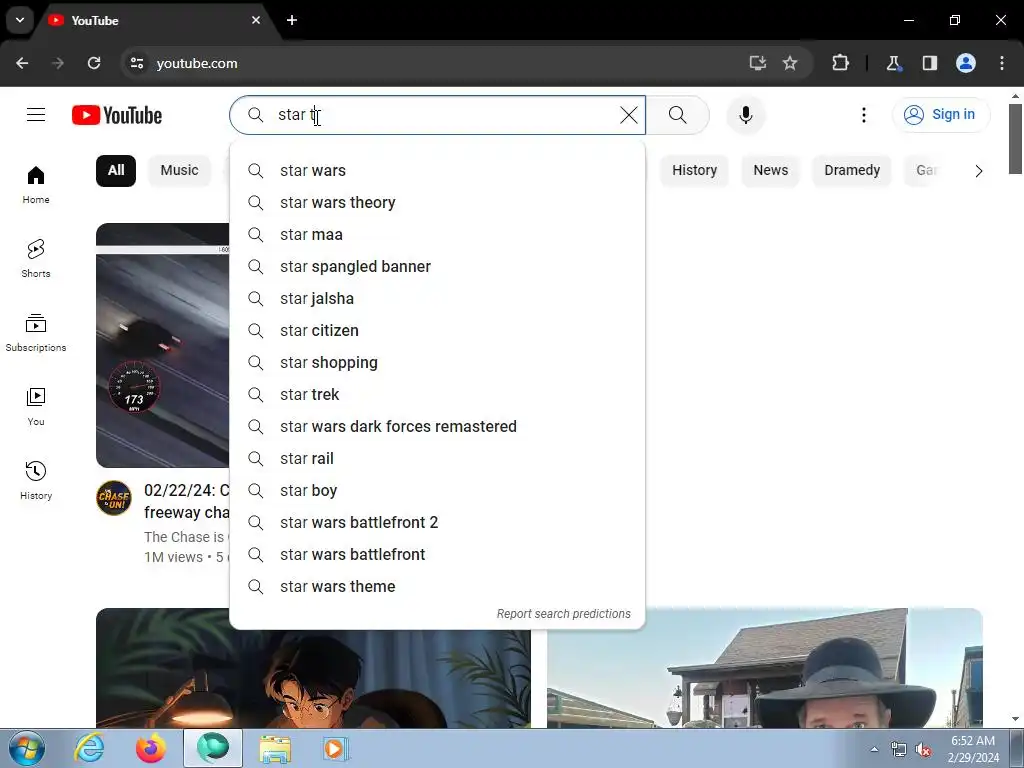Choose the 'star wars' suggestion
Screen dimensions: 1024x768
pyautogui.click(x=437, y=170)
